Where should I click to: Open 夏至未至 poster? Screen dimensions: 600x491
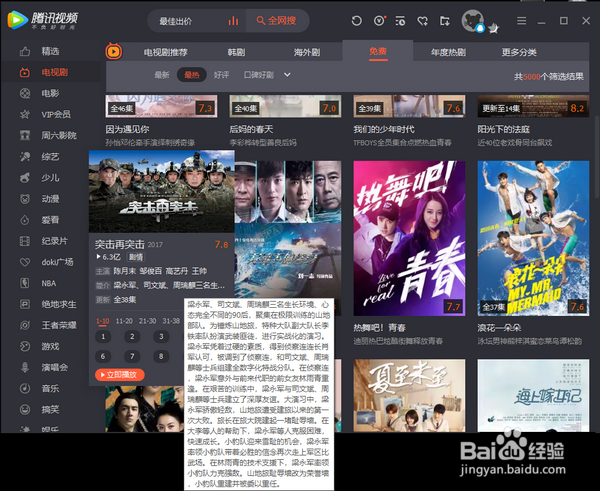[409, 395]
